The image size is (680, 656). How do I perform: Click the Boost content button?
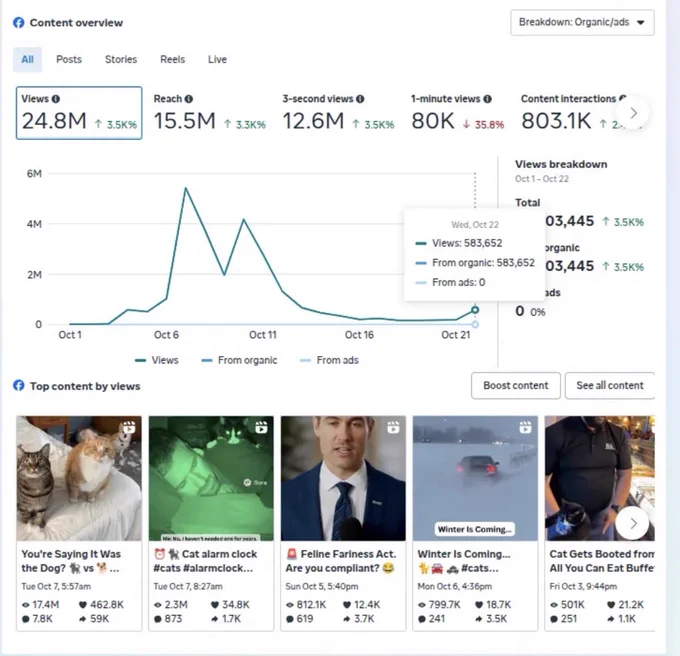point(516,385)
